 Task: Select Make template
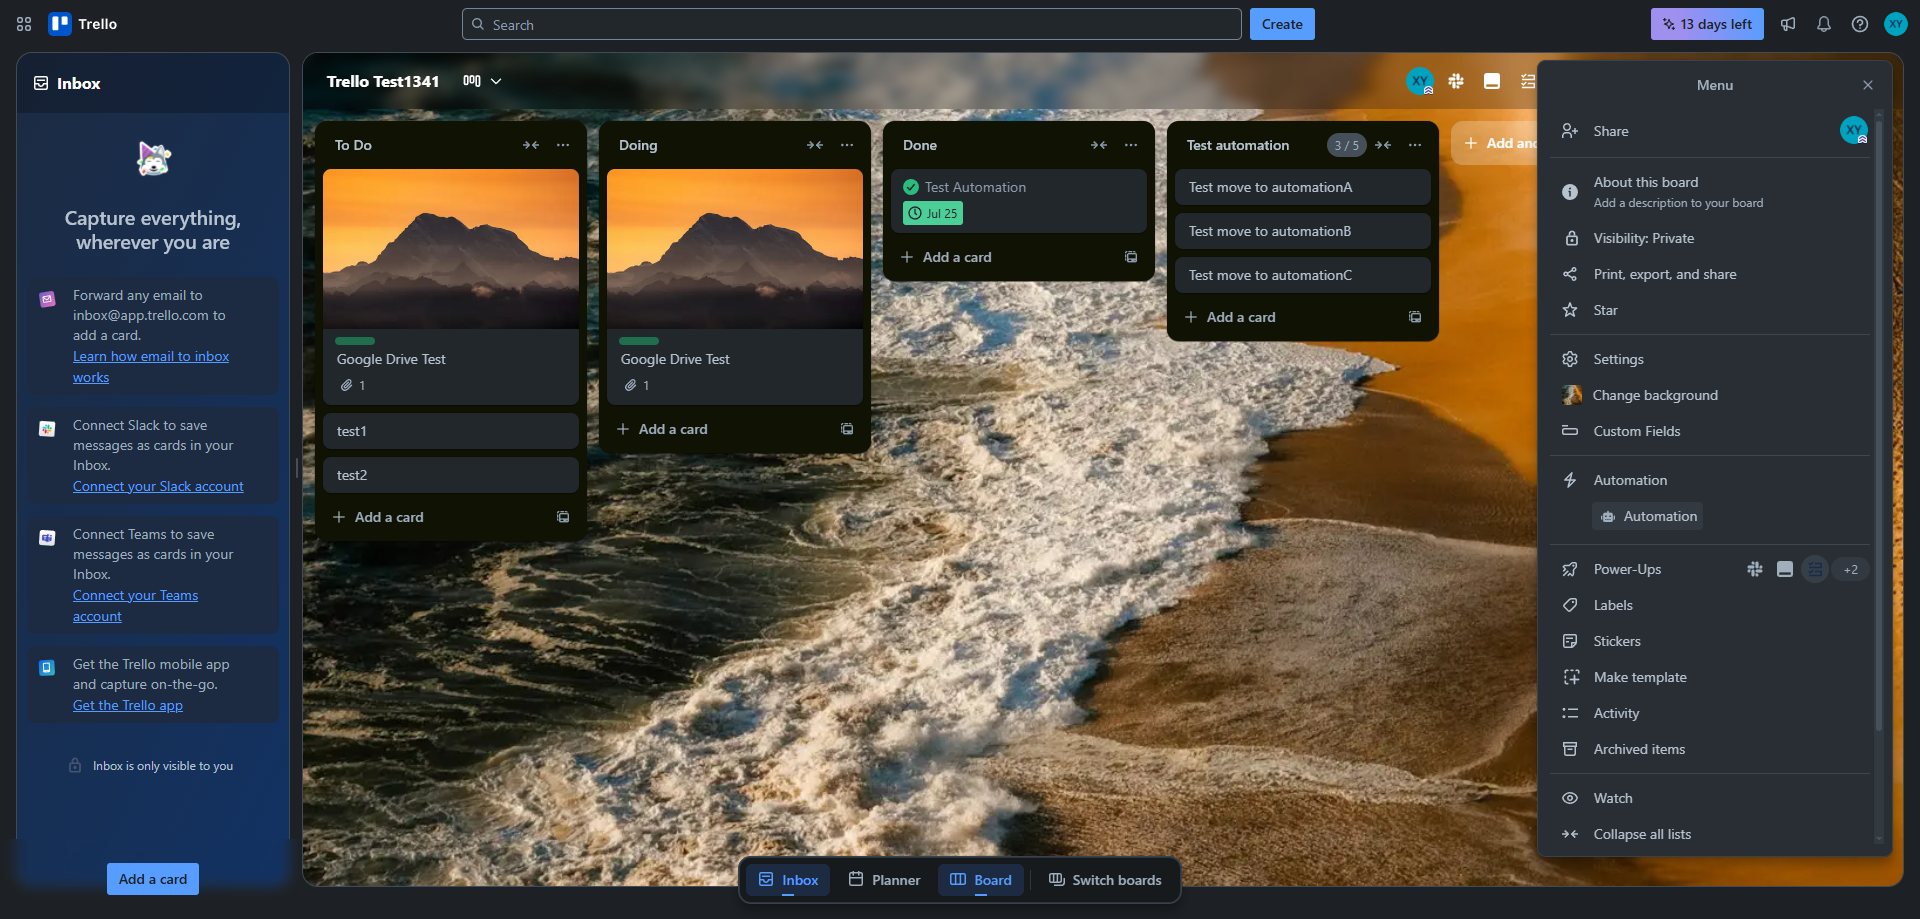pos(1709,677)
